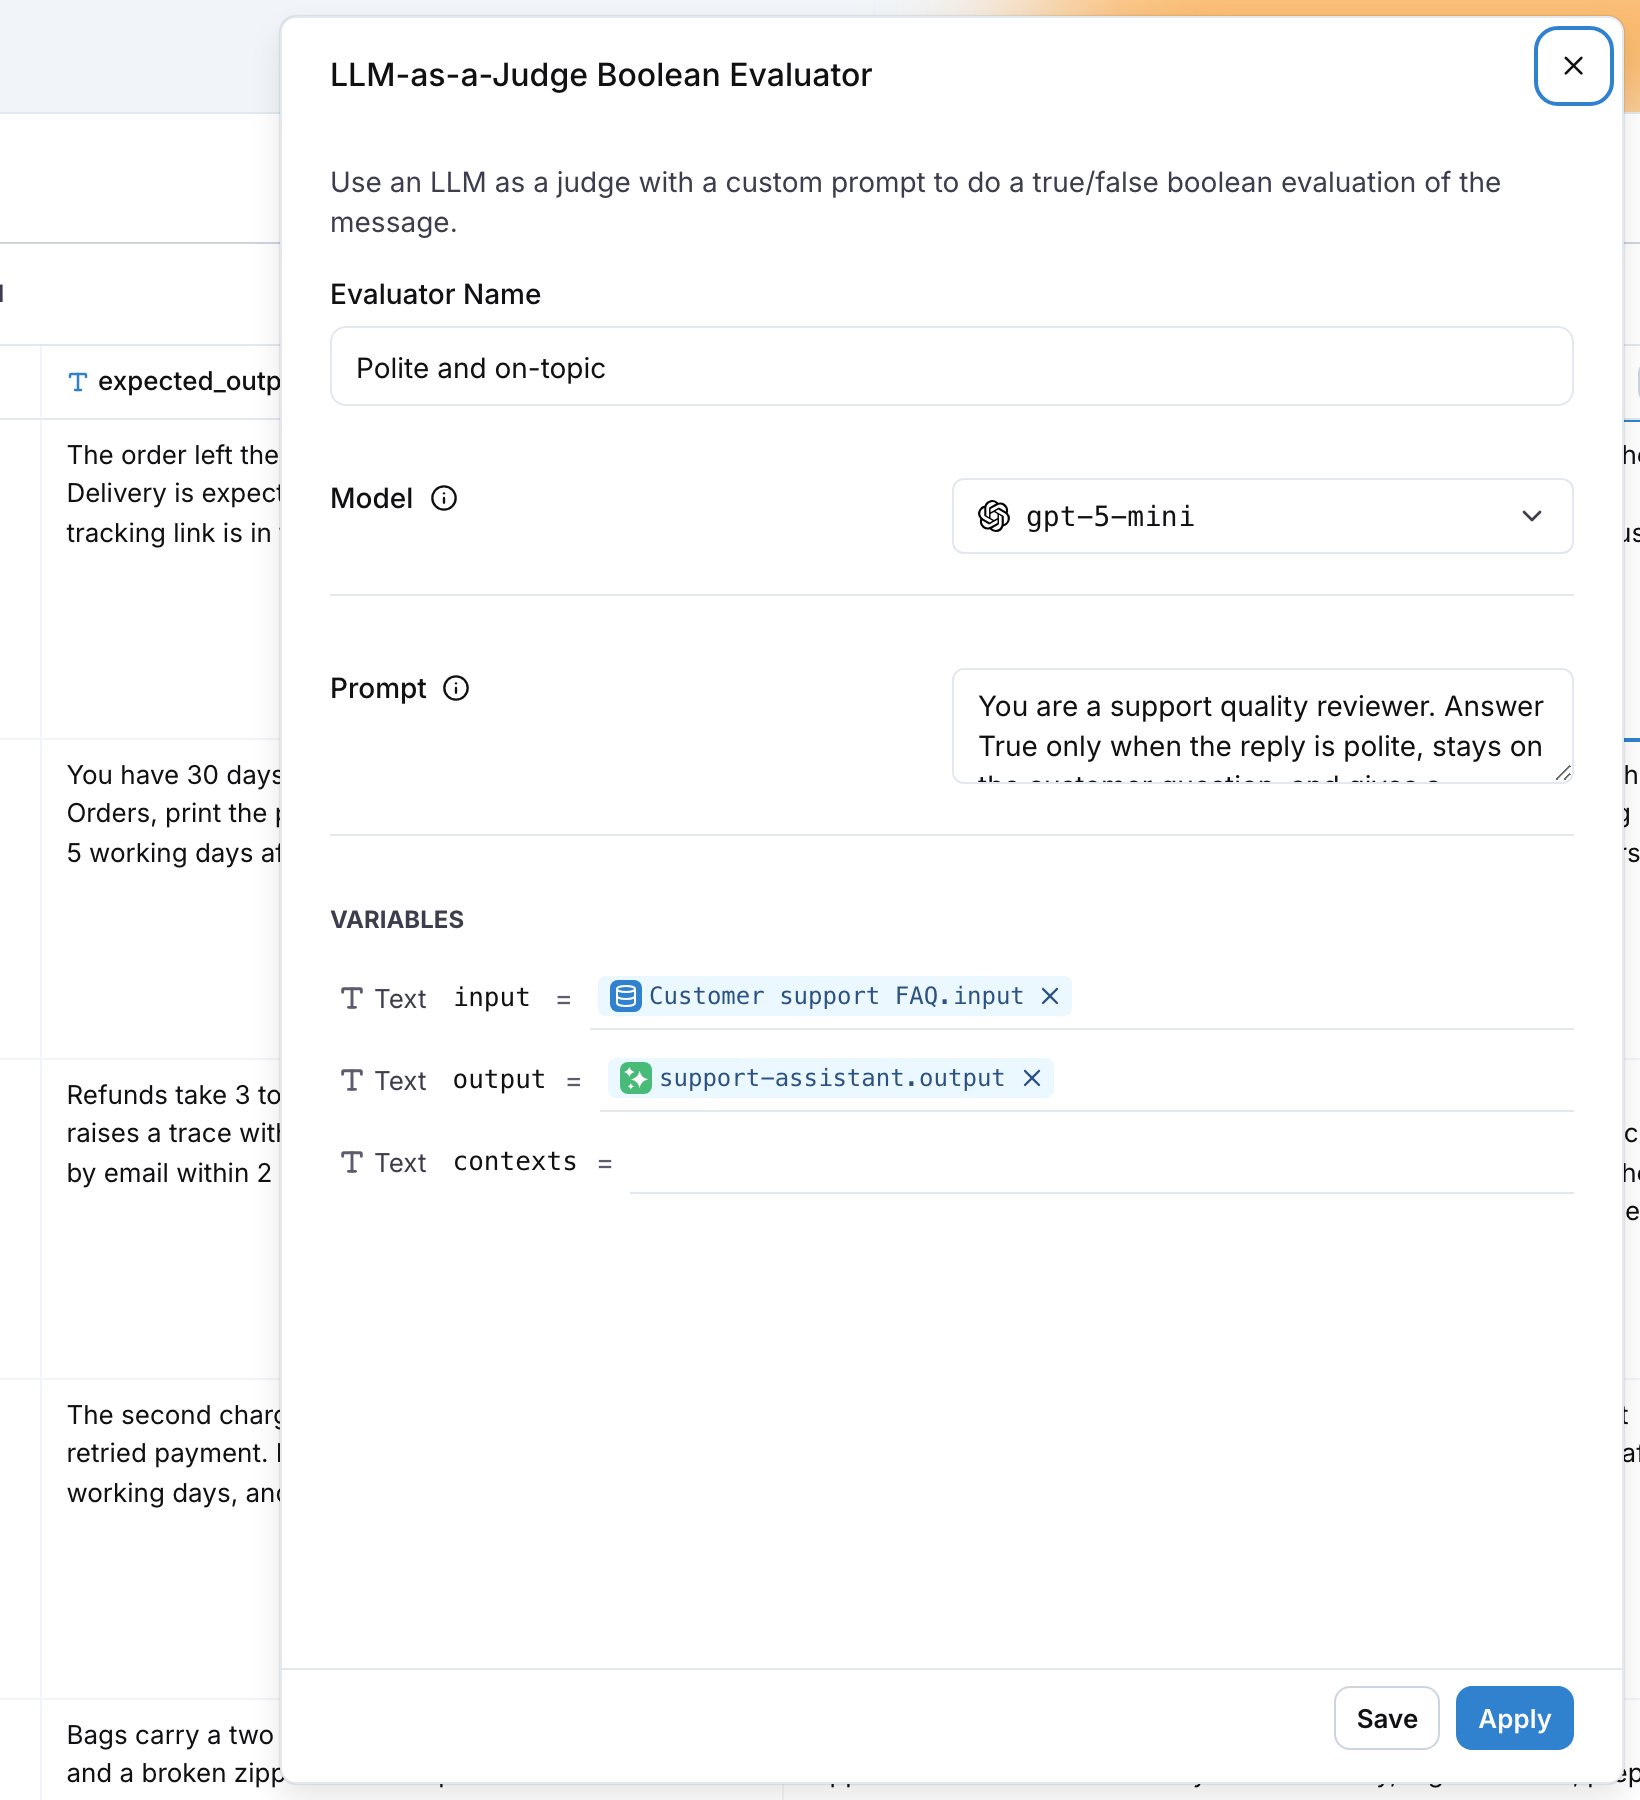Save the evaluator
This screenshot has width=1640, height=1800.
pos(1386,1718)
